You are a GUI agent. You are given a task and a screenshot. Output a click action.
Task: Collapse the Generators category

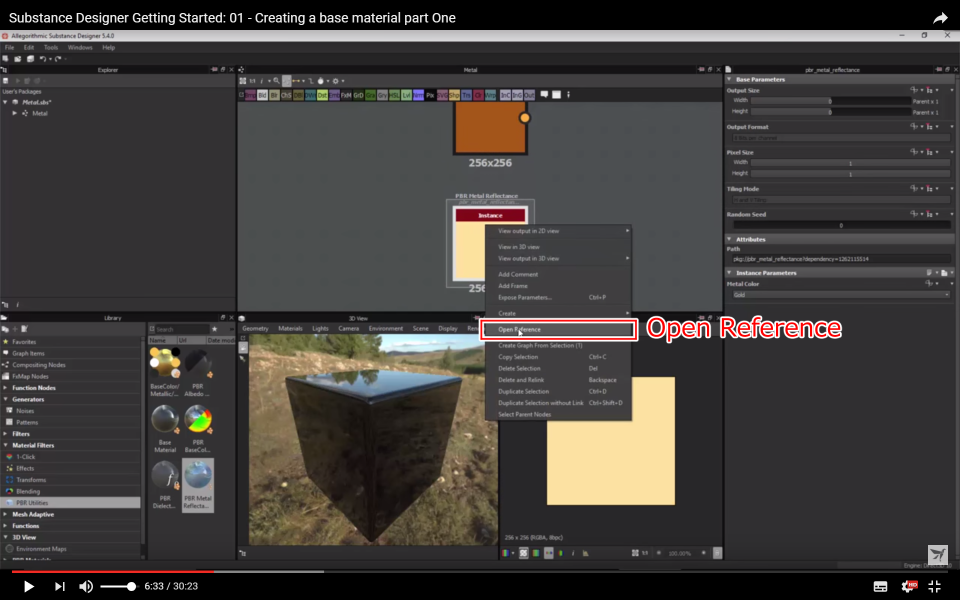coord(6,399)
